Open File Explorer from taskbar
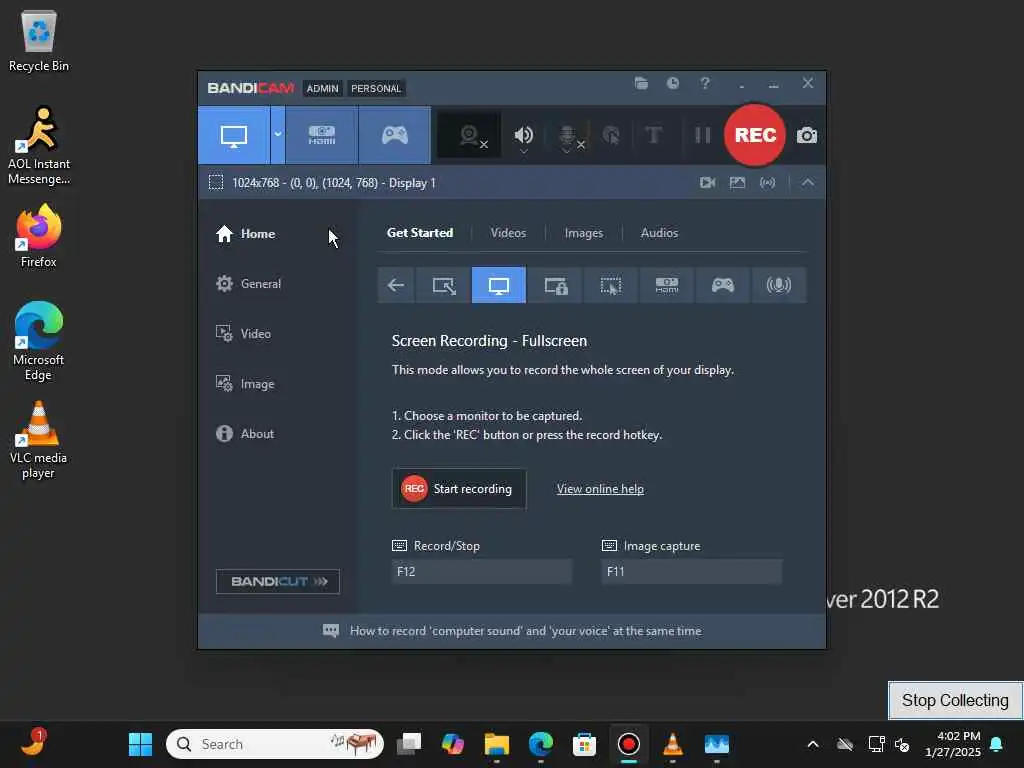The image size is (1024, 768). click(x=496, y=744)
